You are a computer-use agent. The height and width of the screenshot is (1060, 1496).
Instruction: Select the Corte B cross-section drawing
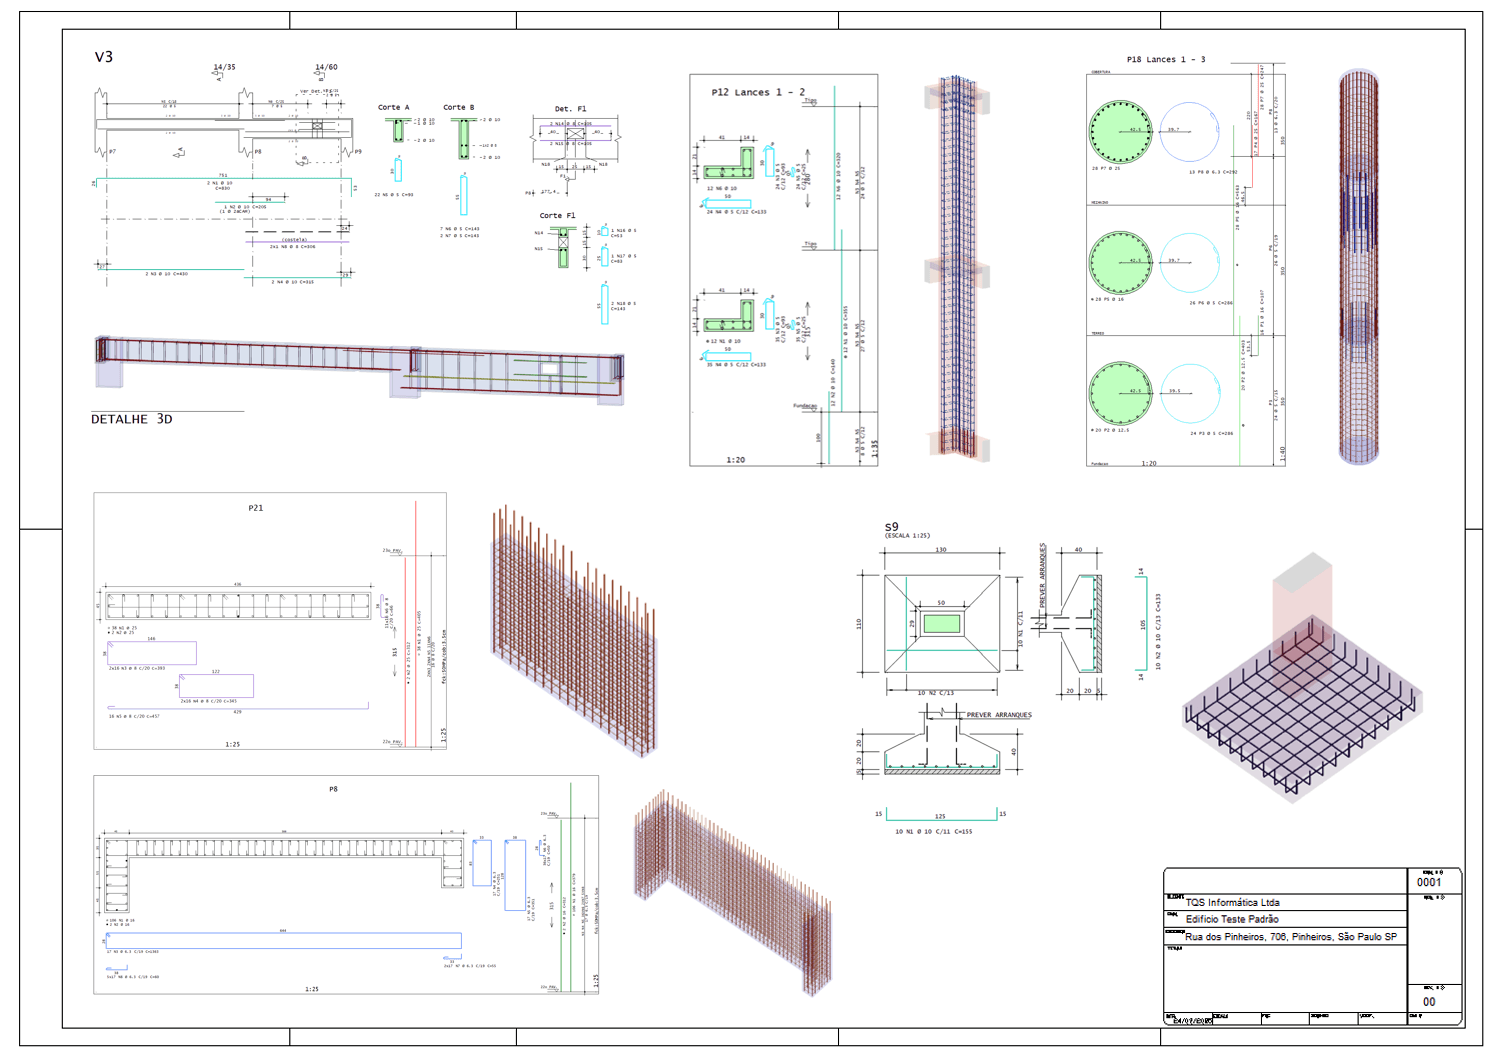click(x=464, y=138)
